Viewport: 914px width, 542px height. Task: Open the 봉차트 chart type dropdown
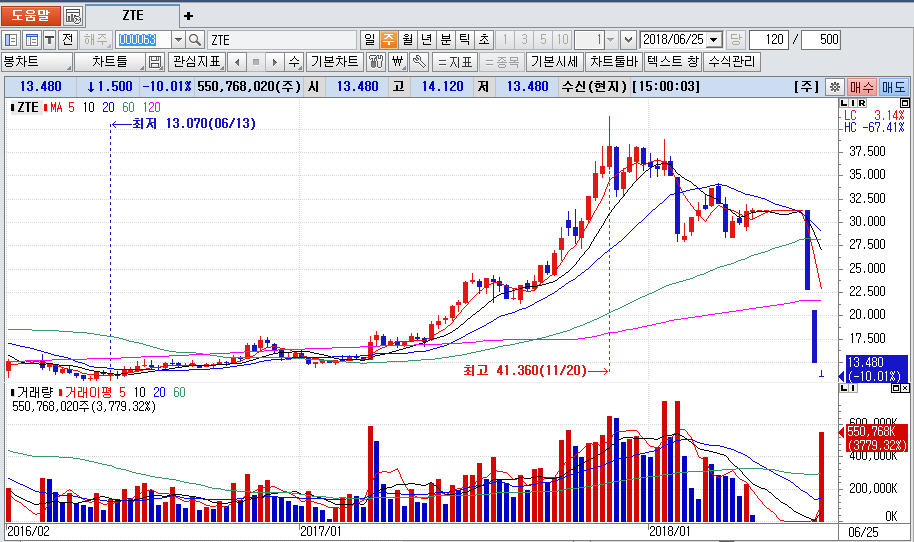(x=37, y=62)
